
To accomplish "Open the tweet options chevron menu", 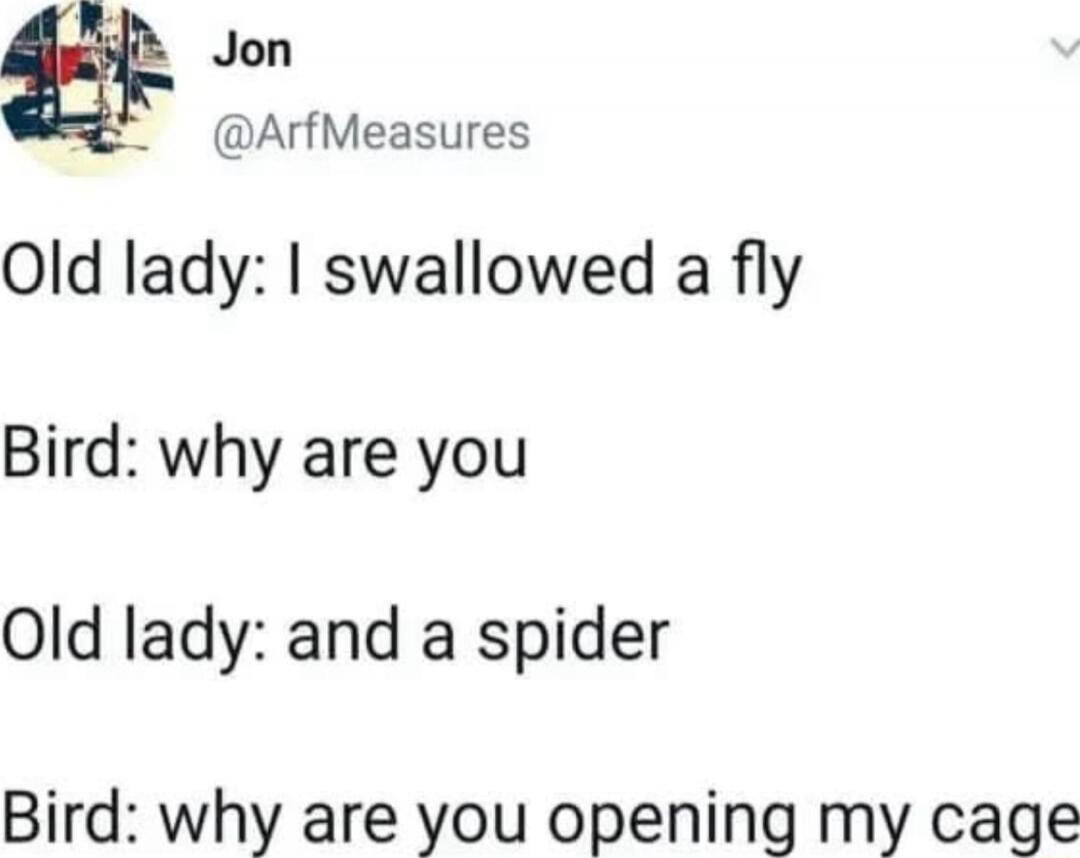I will (1065, 49).
